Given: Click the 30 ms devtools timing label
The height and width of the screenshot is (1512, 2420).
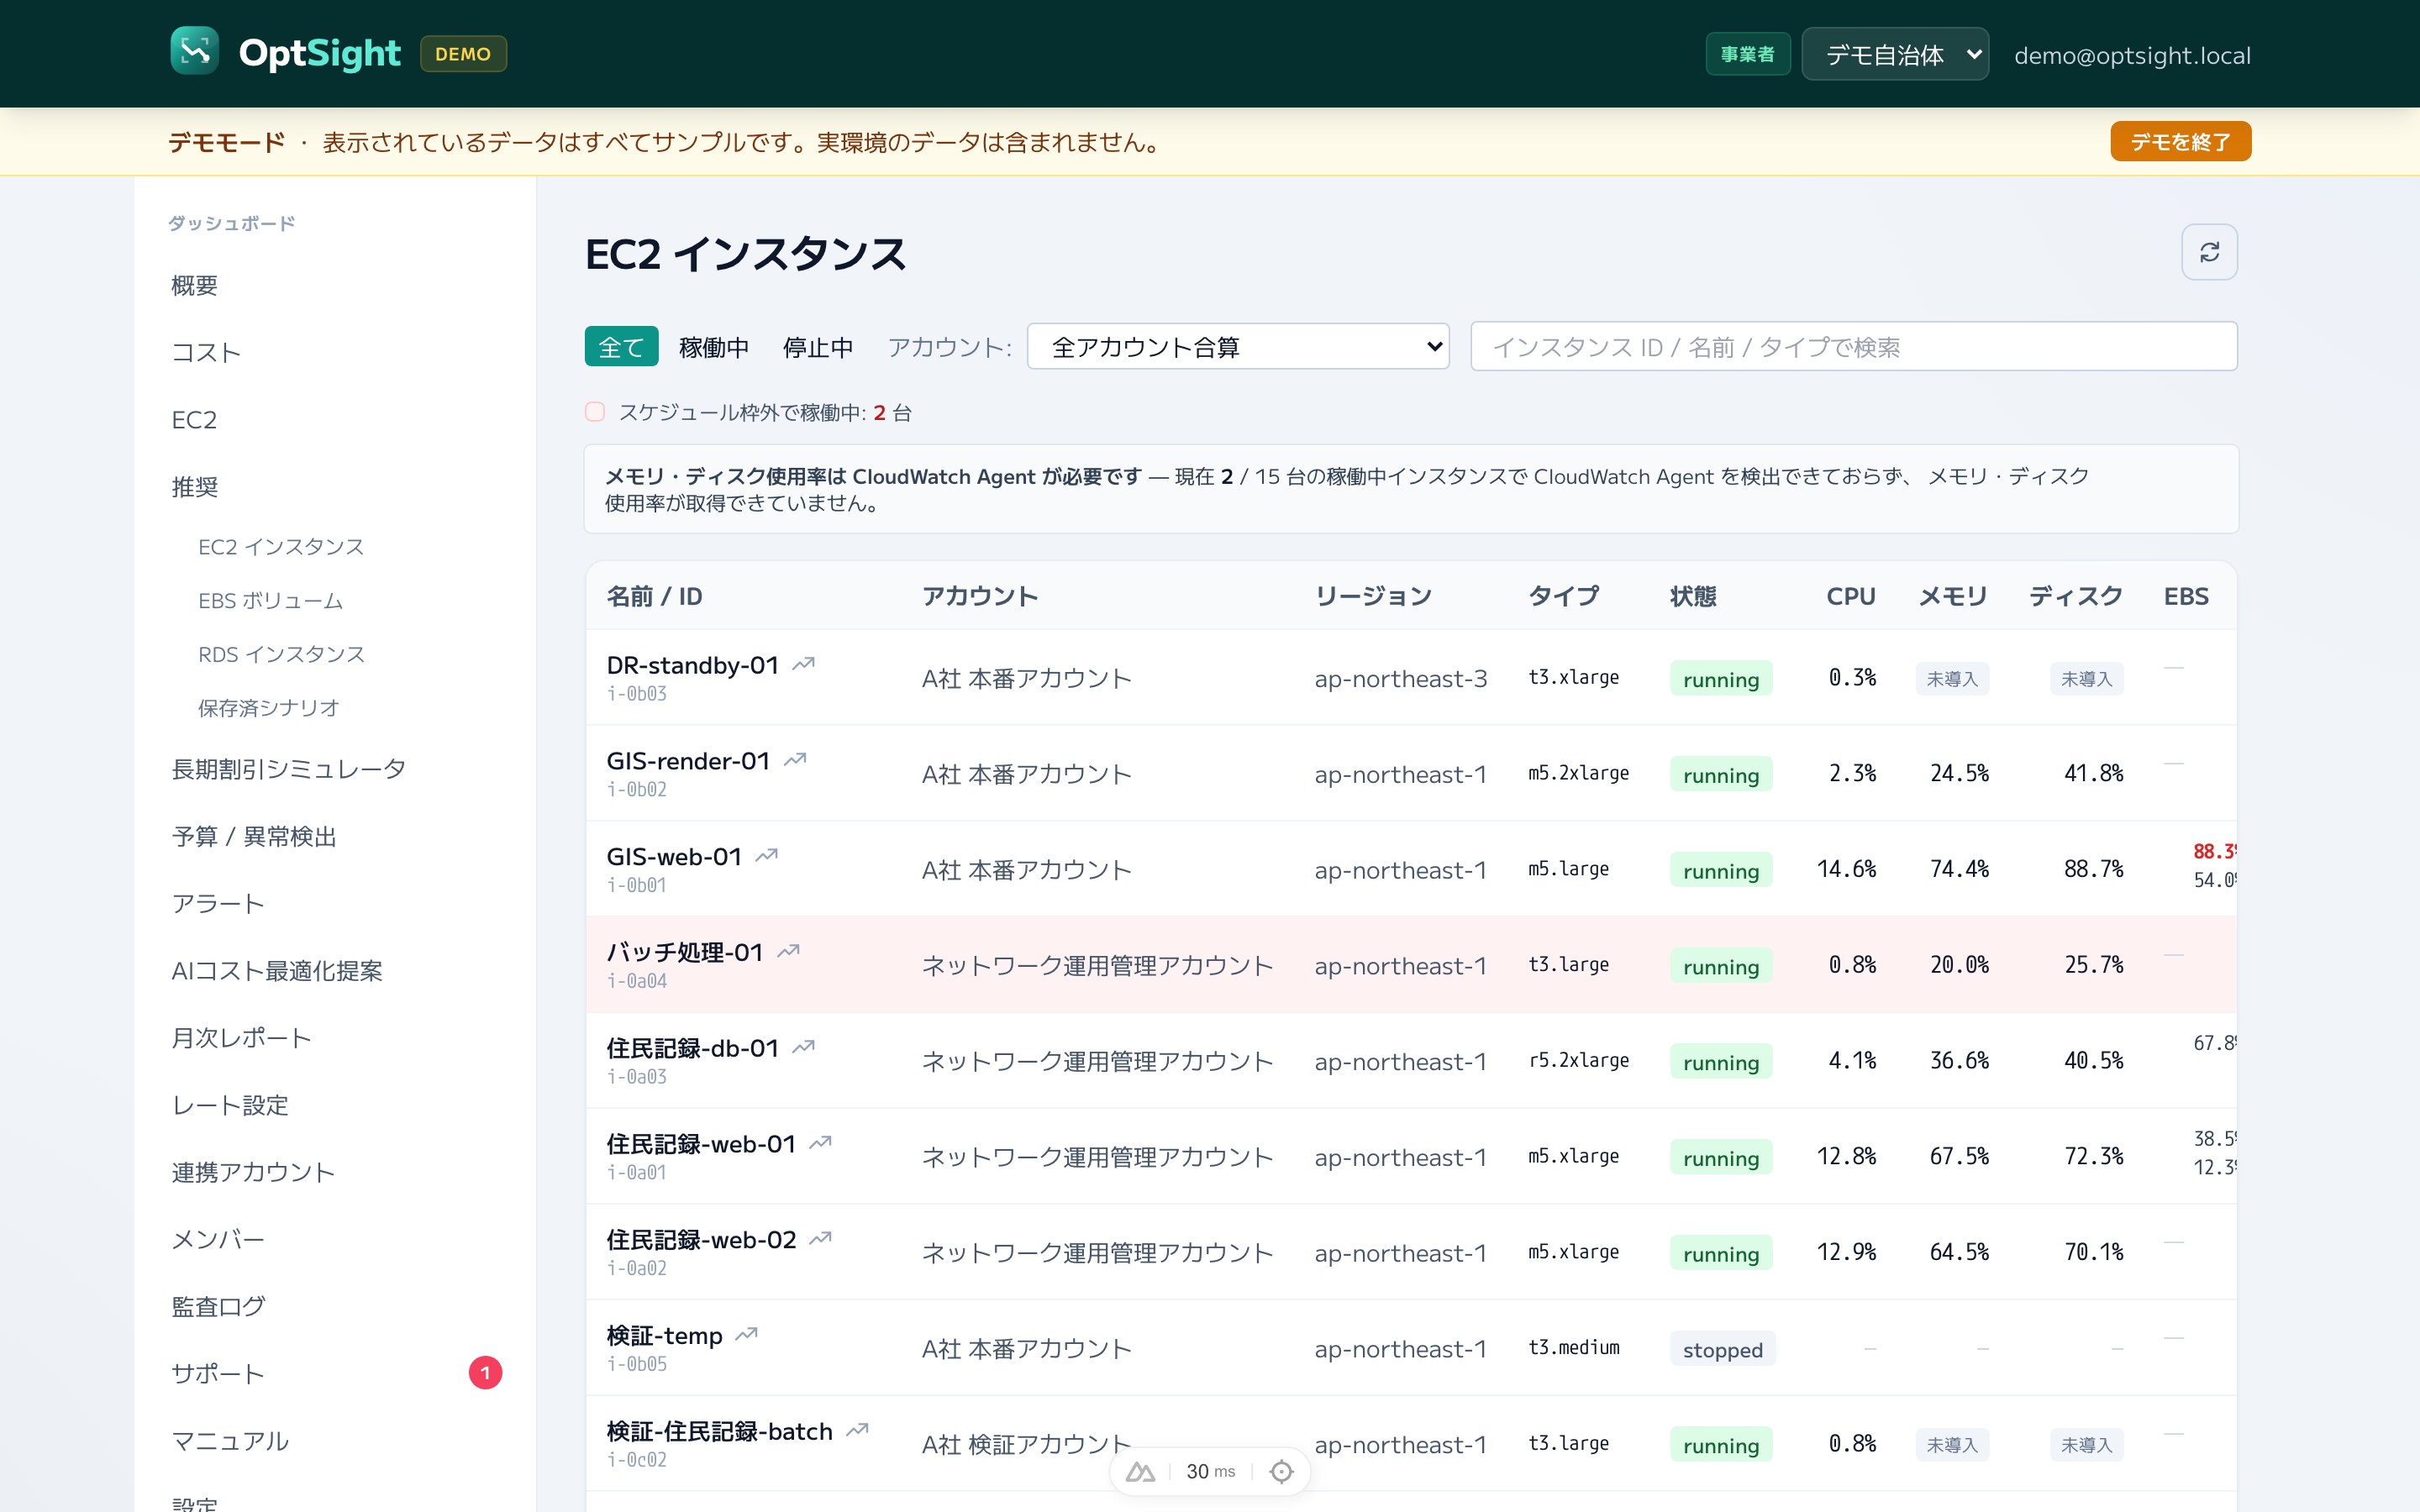Looking at the screenshot, I should coord(1210,1471).
